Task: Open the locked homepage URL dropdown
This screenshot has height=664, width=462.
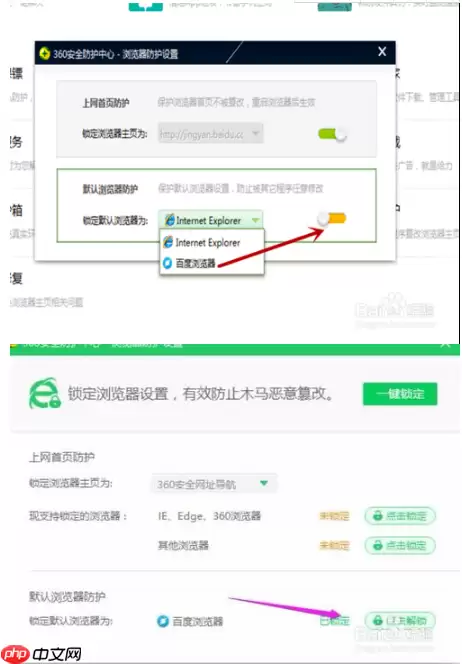Action: click(210, 133)
